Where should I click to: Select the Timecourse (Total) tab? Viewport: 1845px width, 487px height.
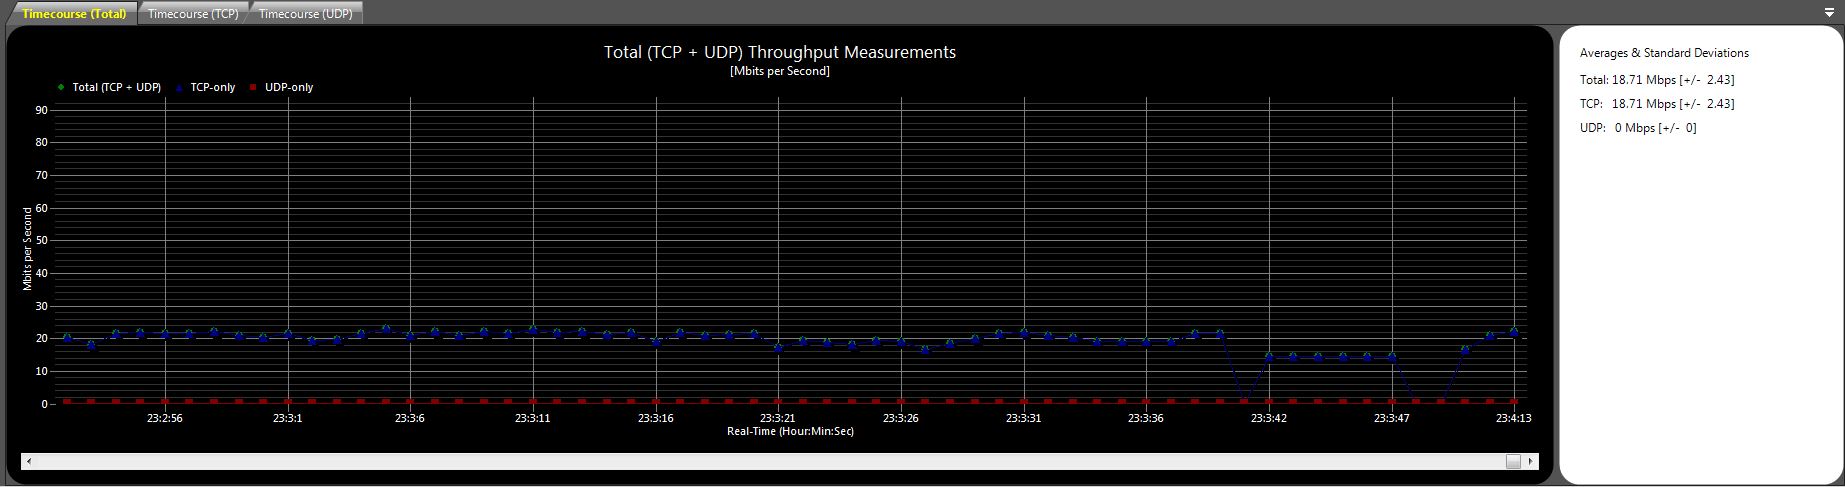(74, 14)
